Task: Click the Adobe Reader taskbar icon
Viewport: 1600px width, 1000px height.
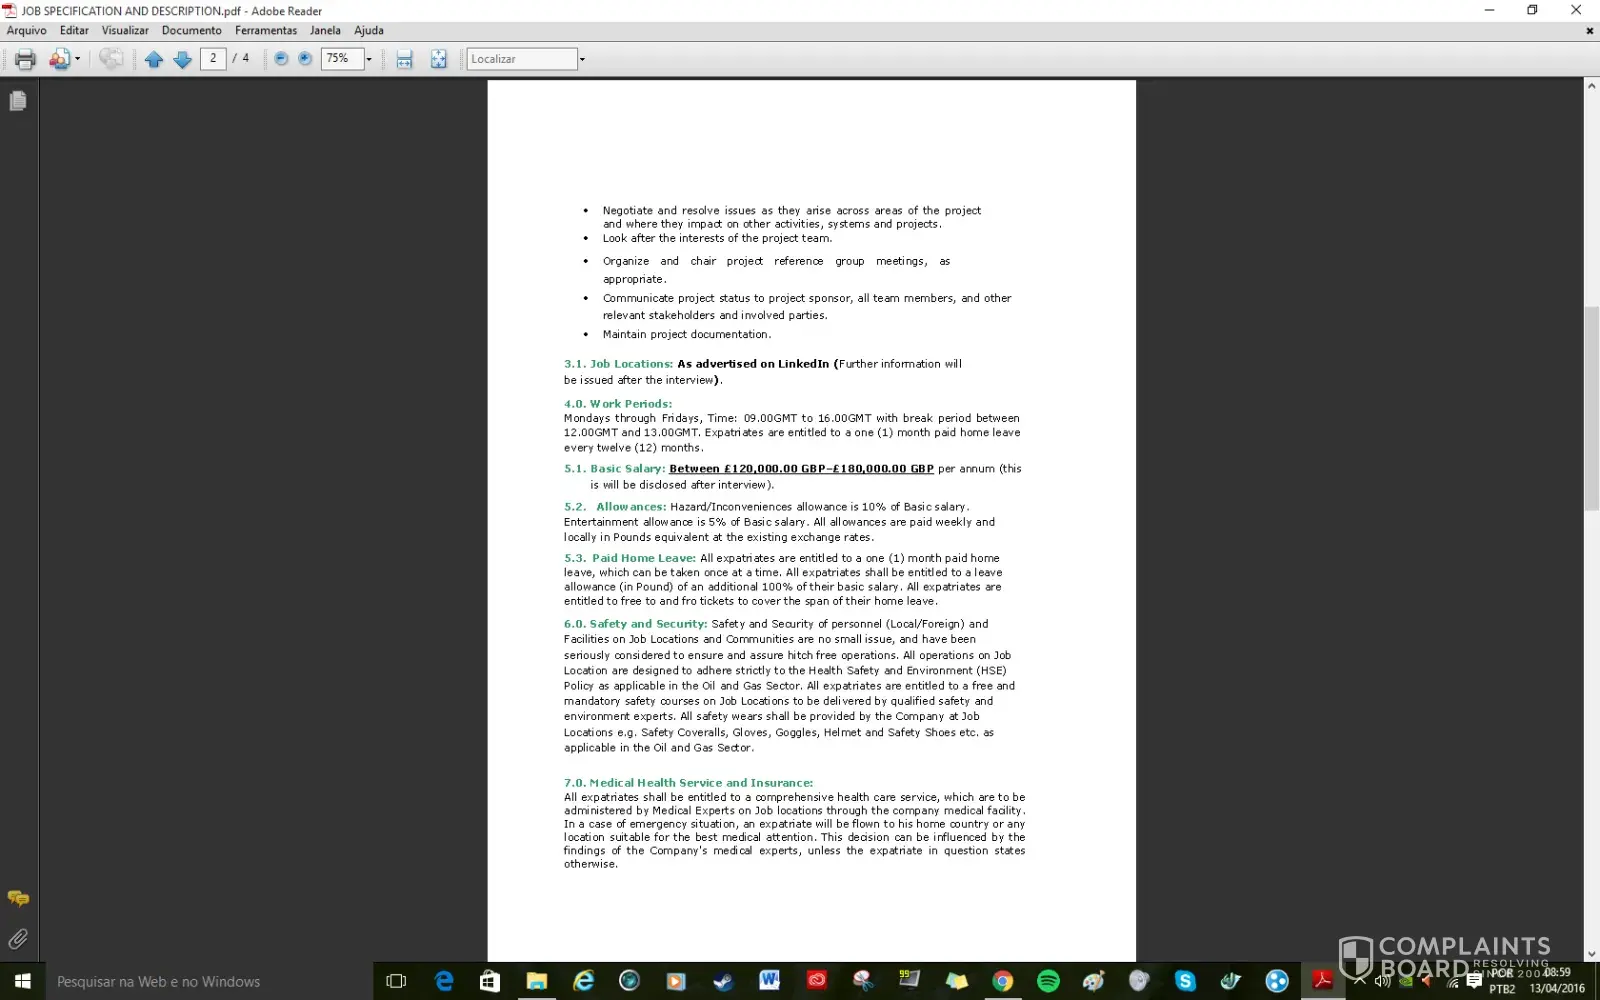Action: pyautogui.click(x=1322, y=981)
